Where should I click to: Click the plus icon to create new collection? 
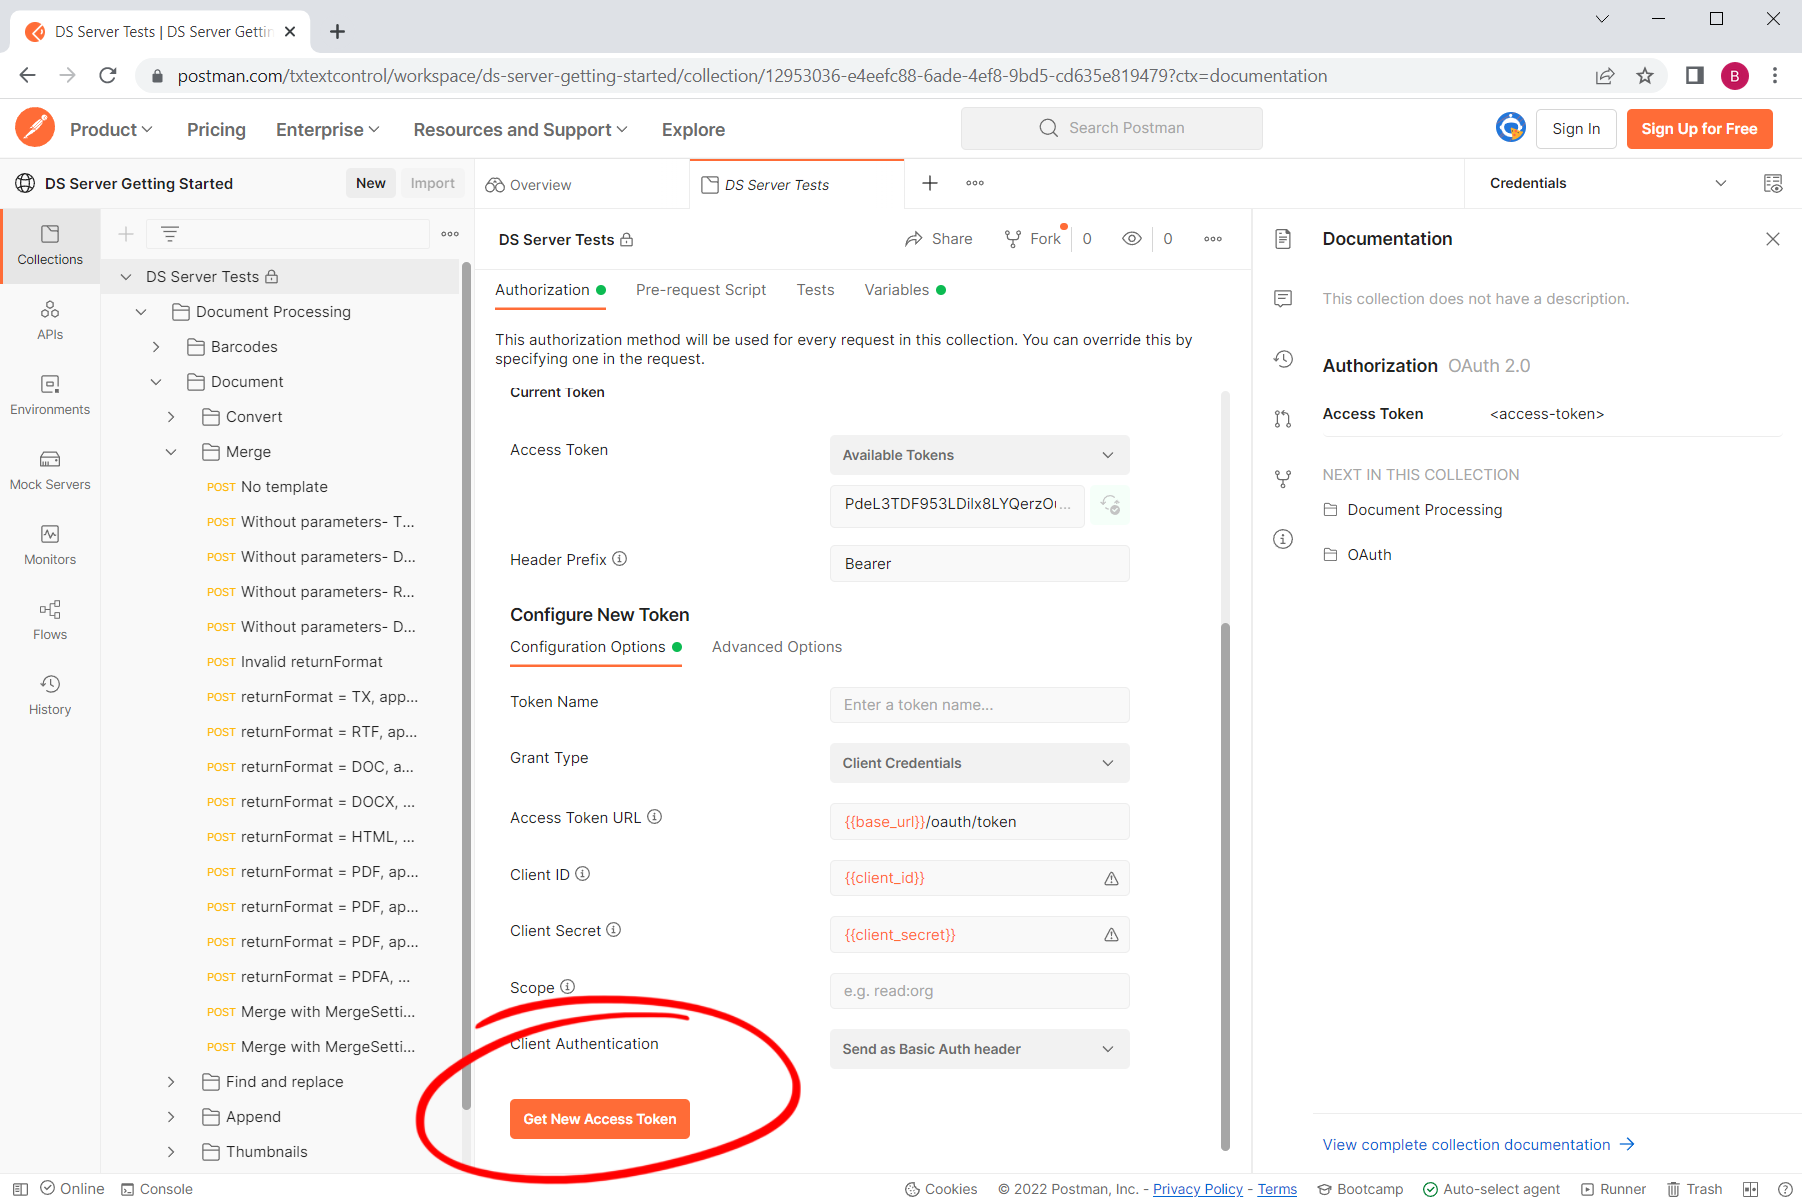click(126, 234)
